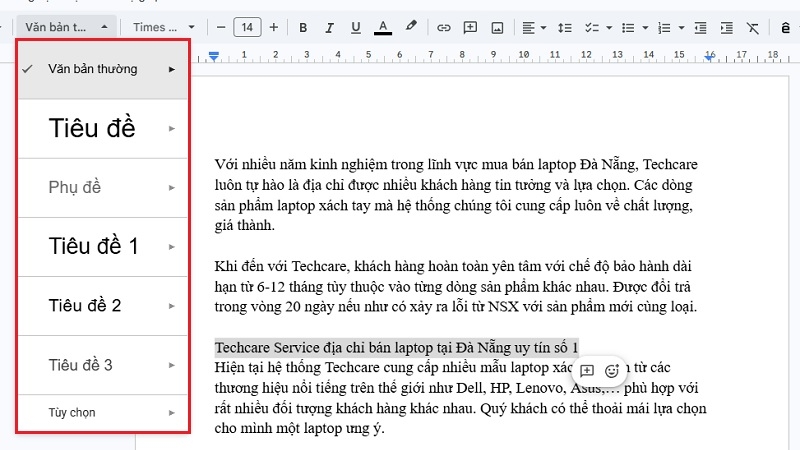Click the paragraph starting "Với nhiều năm"
The height and width of the screenshot is (450, 800).
click(x=456, y=195)
